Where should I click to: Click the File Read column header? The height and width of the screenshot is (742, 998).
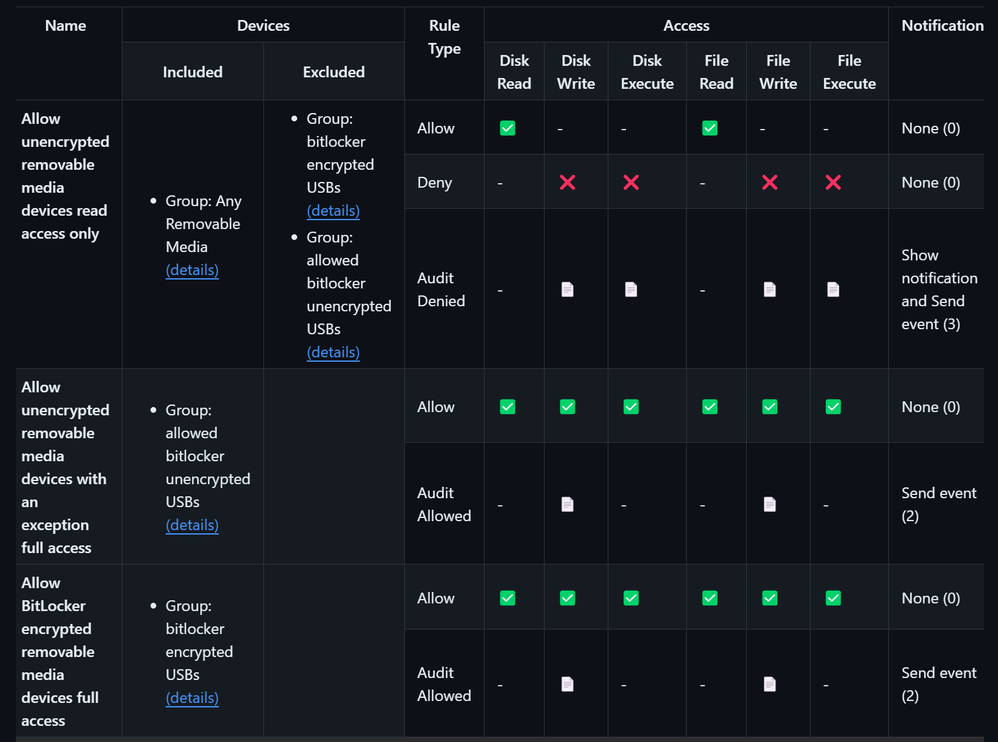point(716,72)
